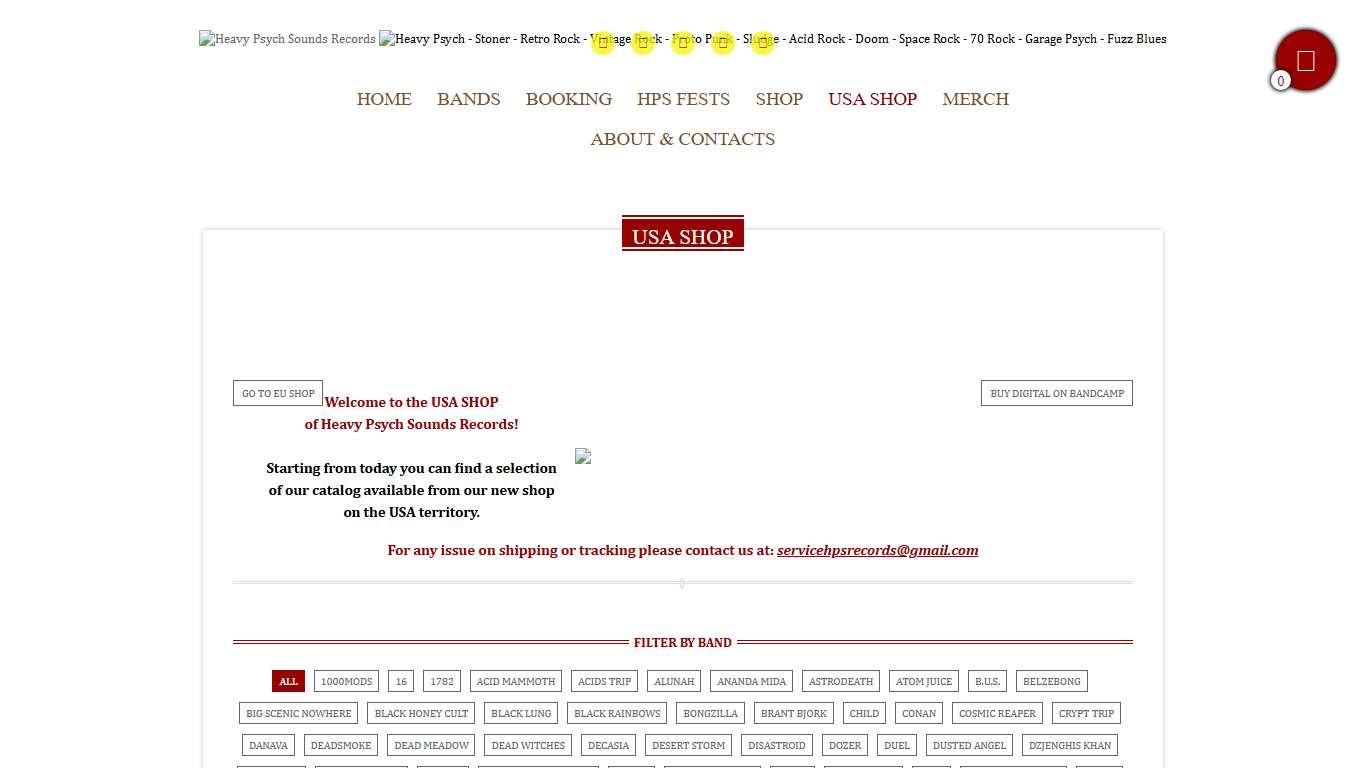Choose the BONGZILLA band filter
The height and width of the screenshot is (768, 1366).
(x=710, y=713)
